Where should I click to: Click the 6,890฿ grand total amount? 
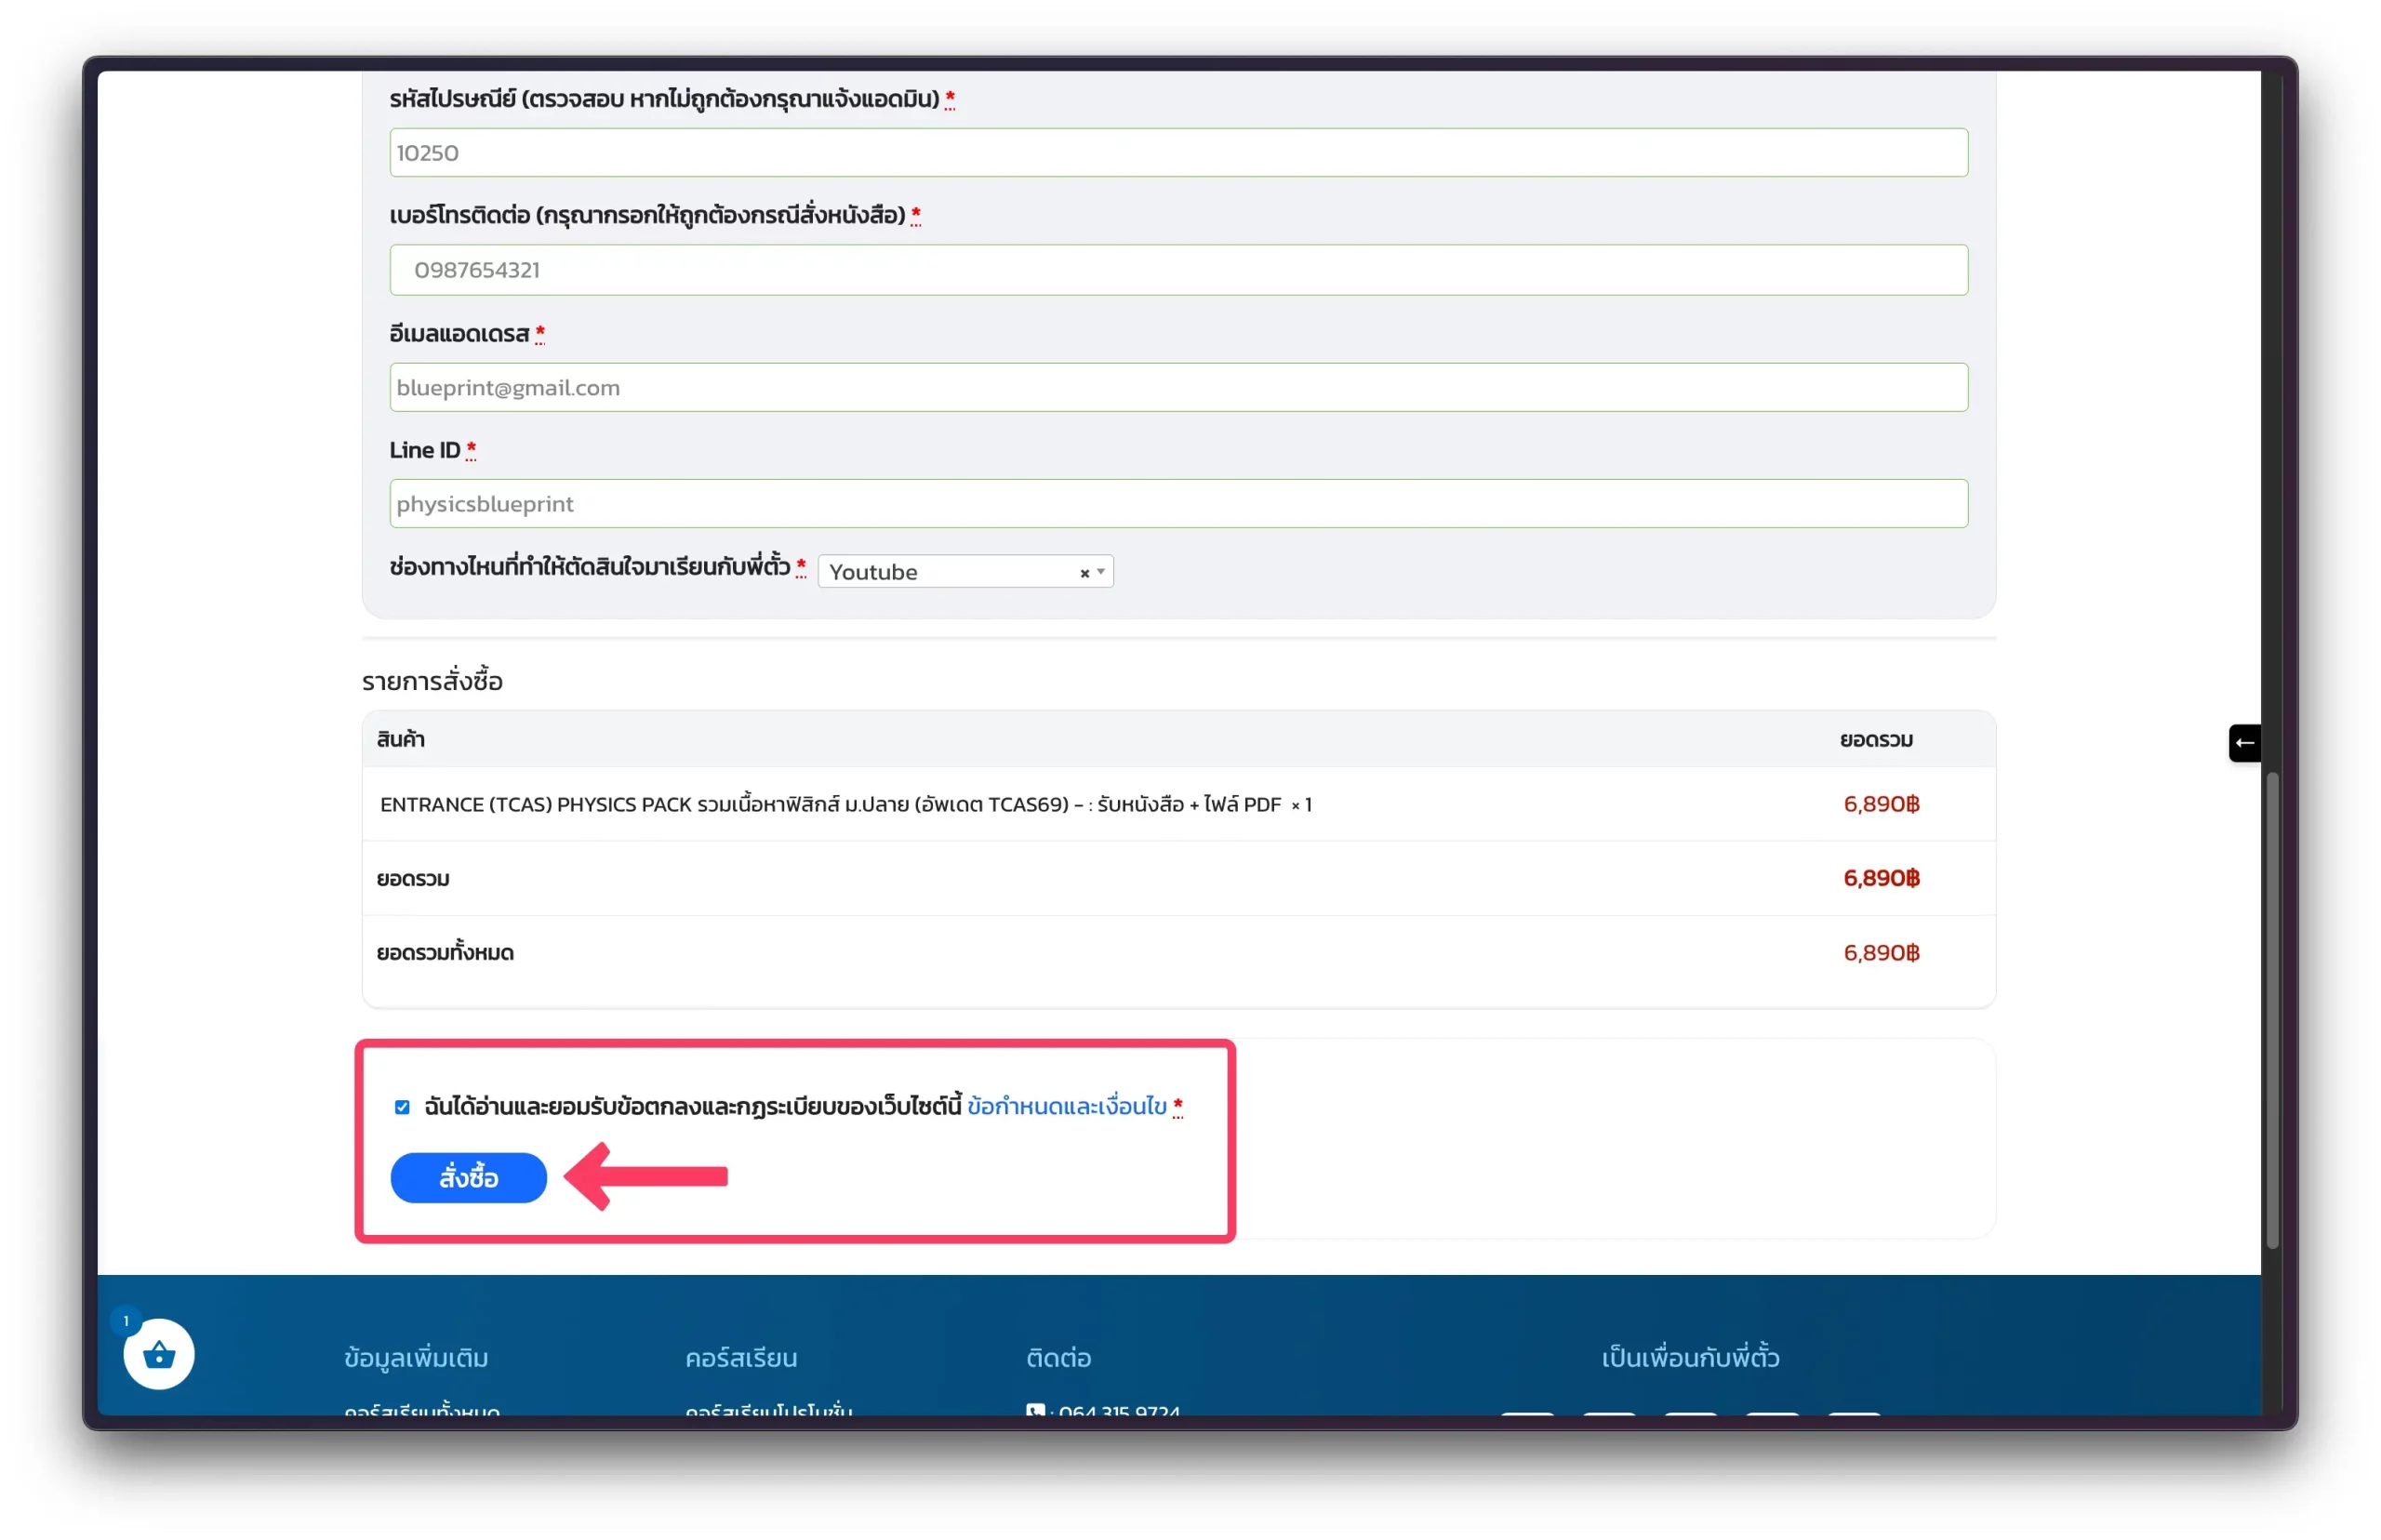point(1881,953)
